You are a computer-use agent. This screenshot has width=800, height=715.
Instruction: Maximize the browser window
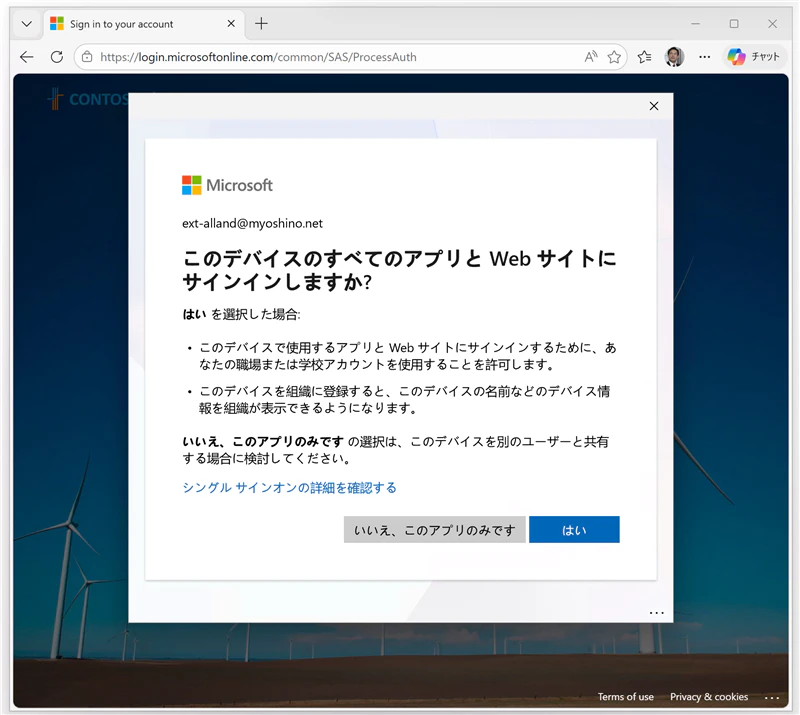[x=734, y=23]
